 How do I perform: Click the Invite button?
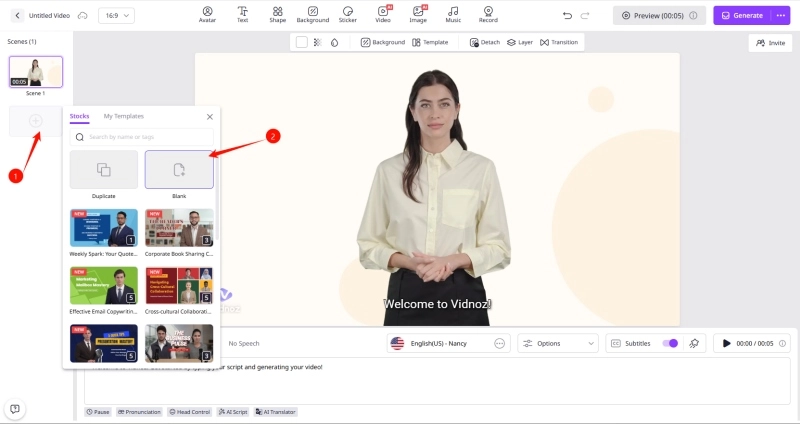(x=770, y=43)
